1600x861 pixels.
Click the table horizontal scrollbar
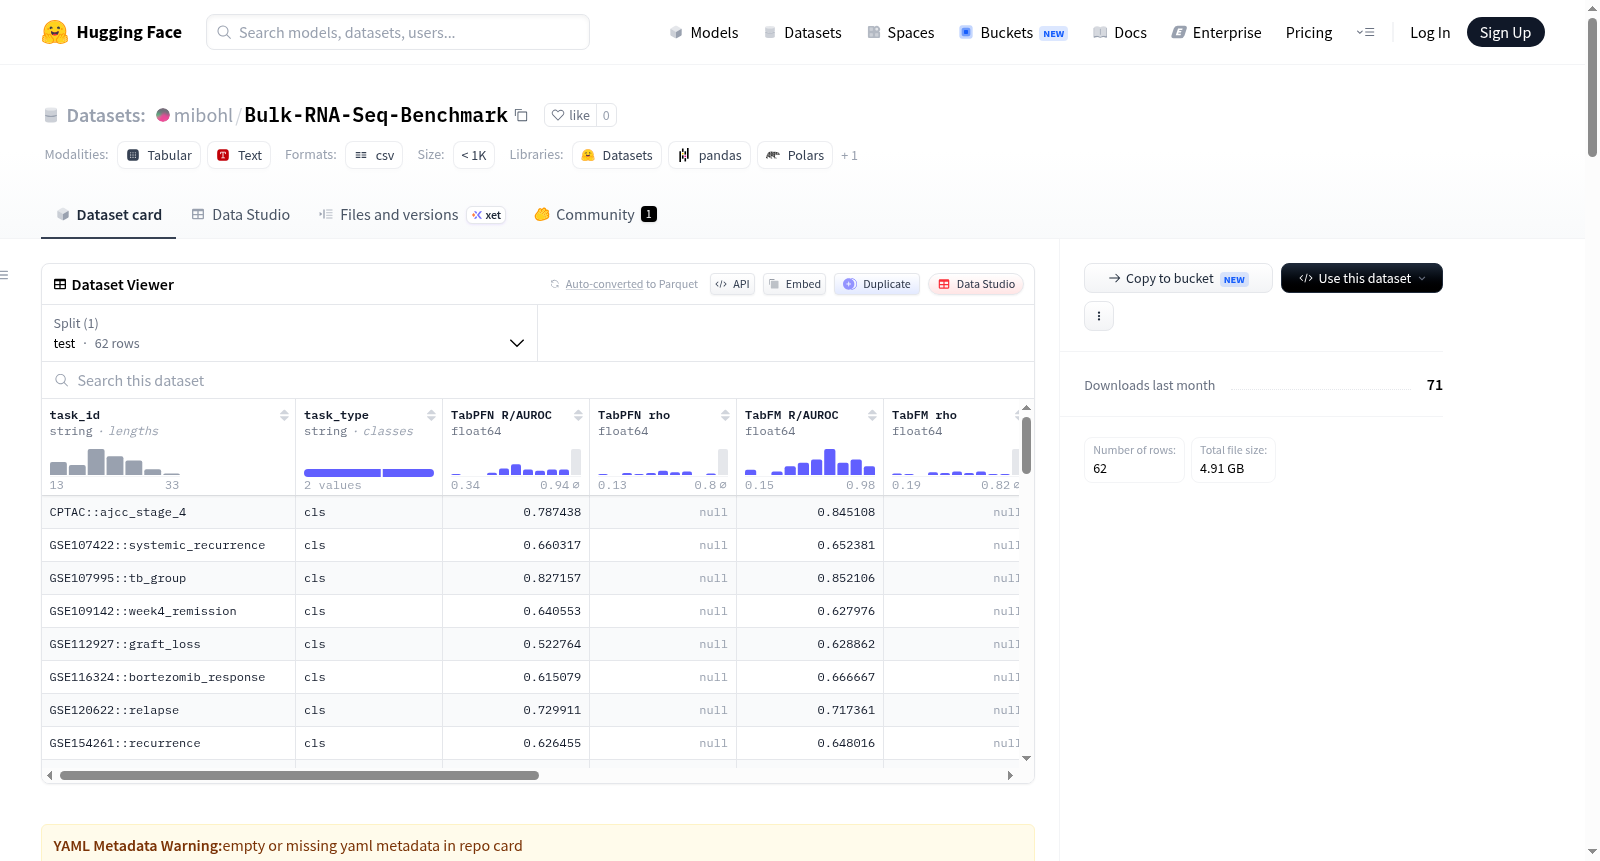299,775
